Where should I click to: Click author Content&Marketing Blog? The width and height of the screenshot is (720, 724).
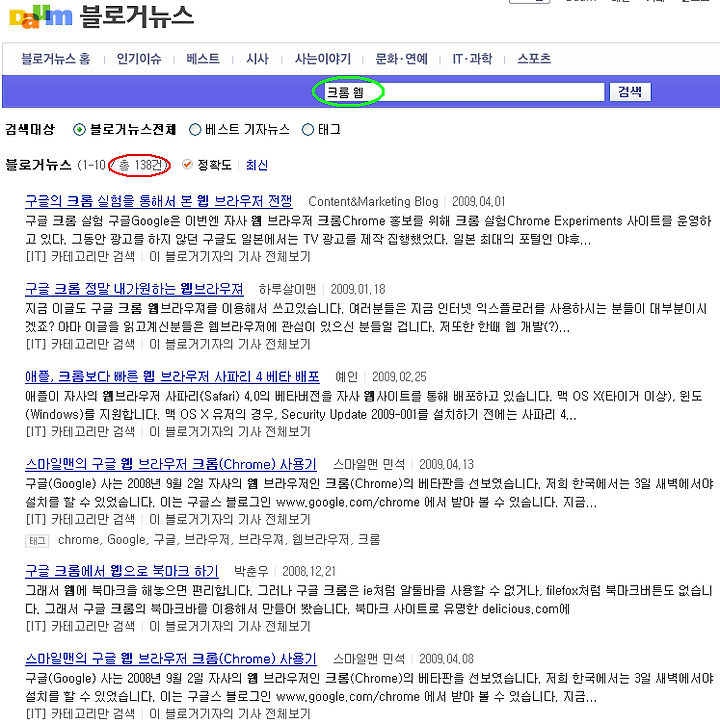(373, 202)
